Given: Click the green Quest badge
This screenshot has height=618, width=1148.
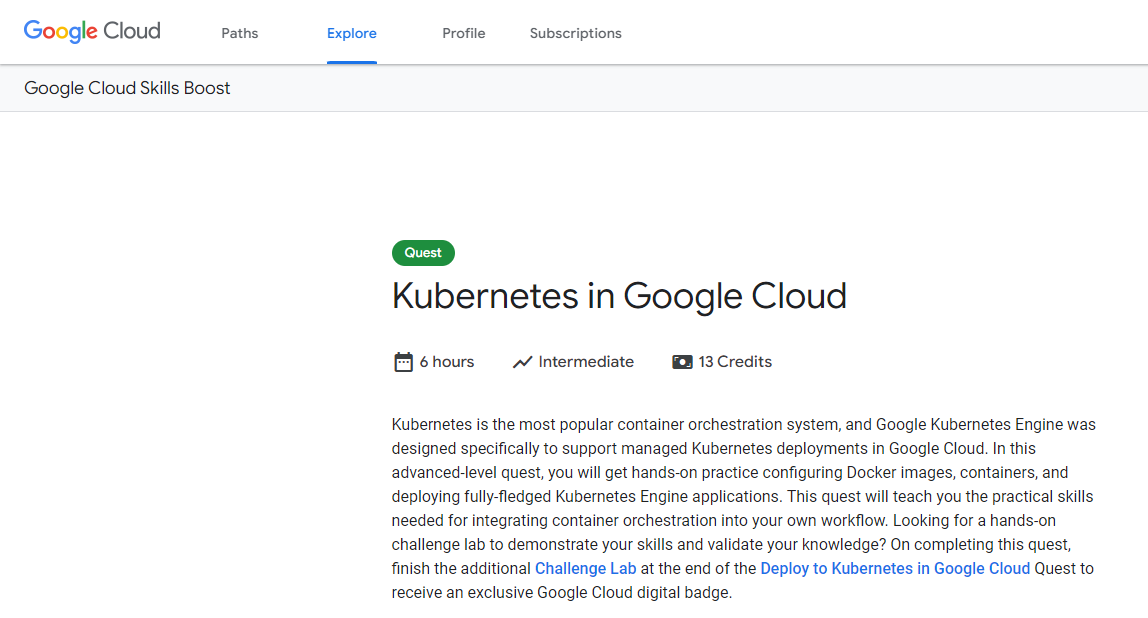Looking at the screenshot, I should [423, 253].
